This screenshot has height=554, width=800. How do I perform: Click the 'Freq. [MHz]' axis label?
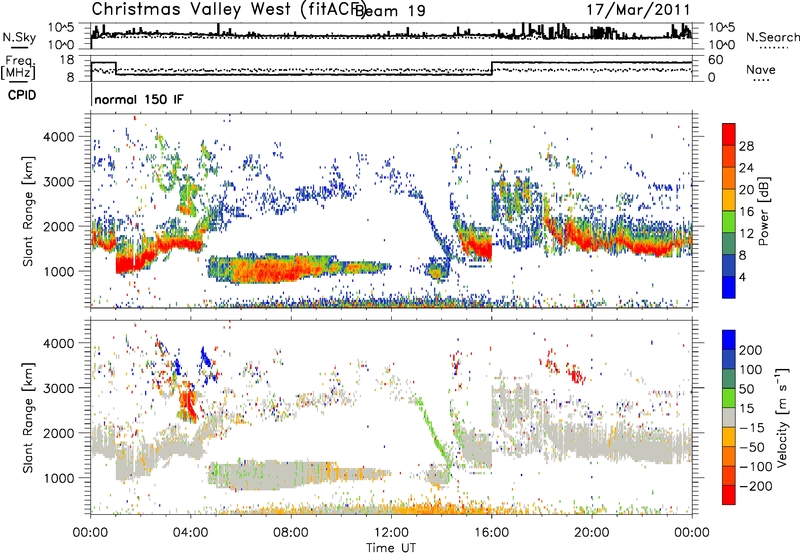(19, 67)
